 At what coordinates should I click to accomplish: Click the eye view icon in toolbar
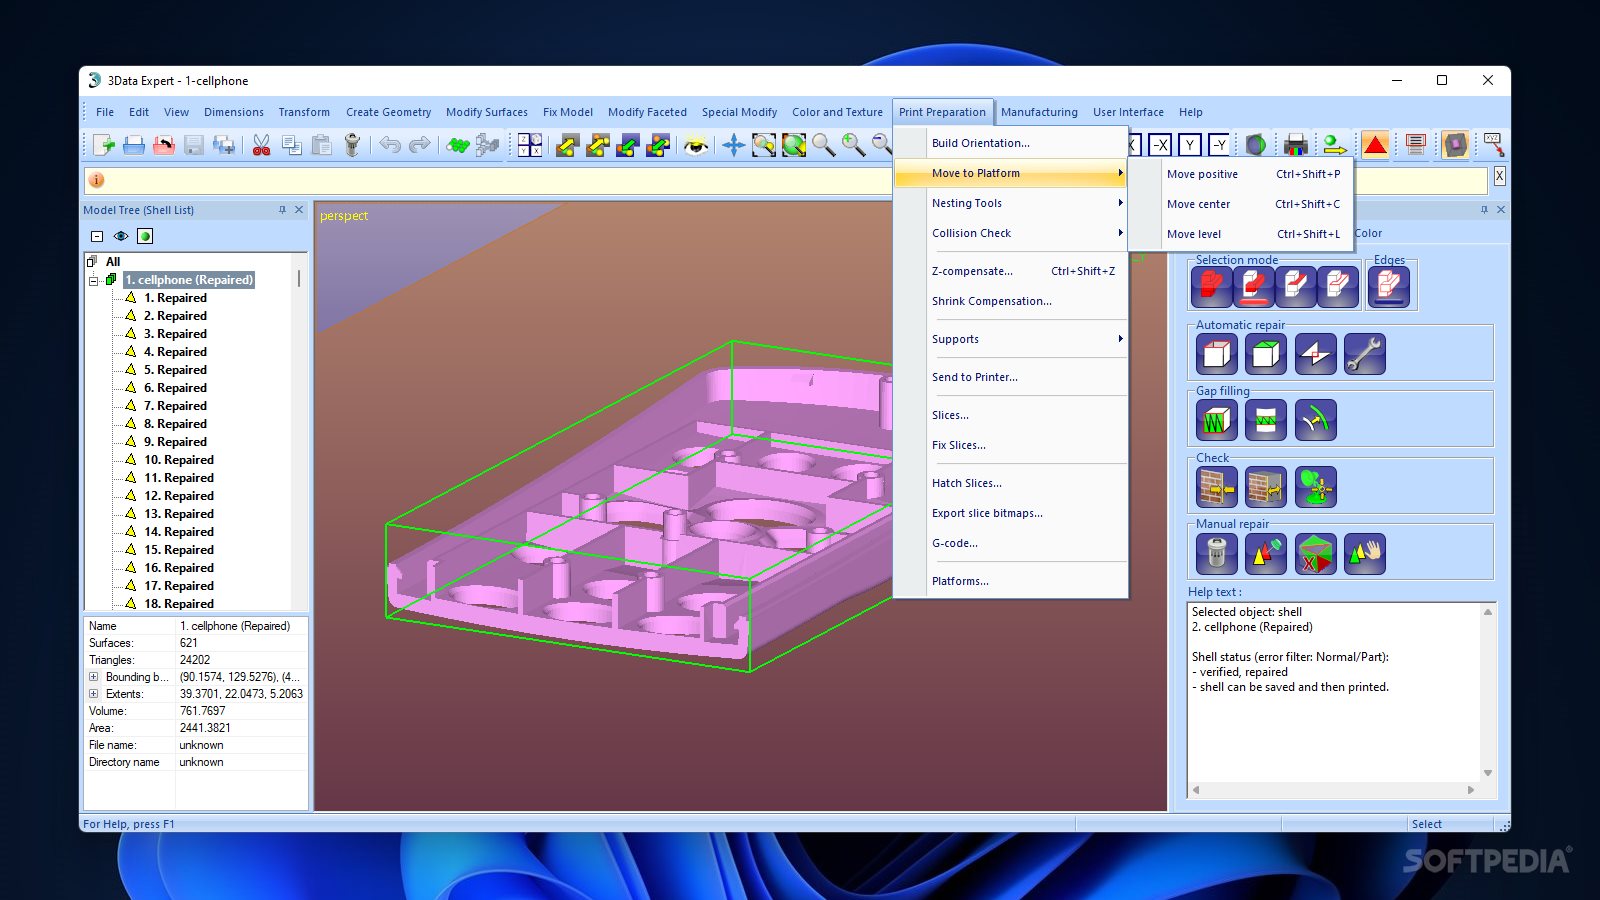coord(696,145)
